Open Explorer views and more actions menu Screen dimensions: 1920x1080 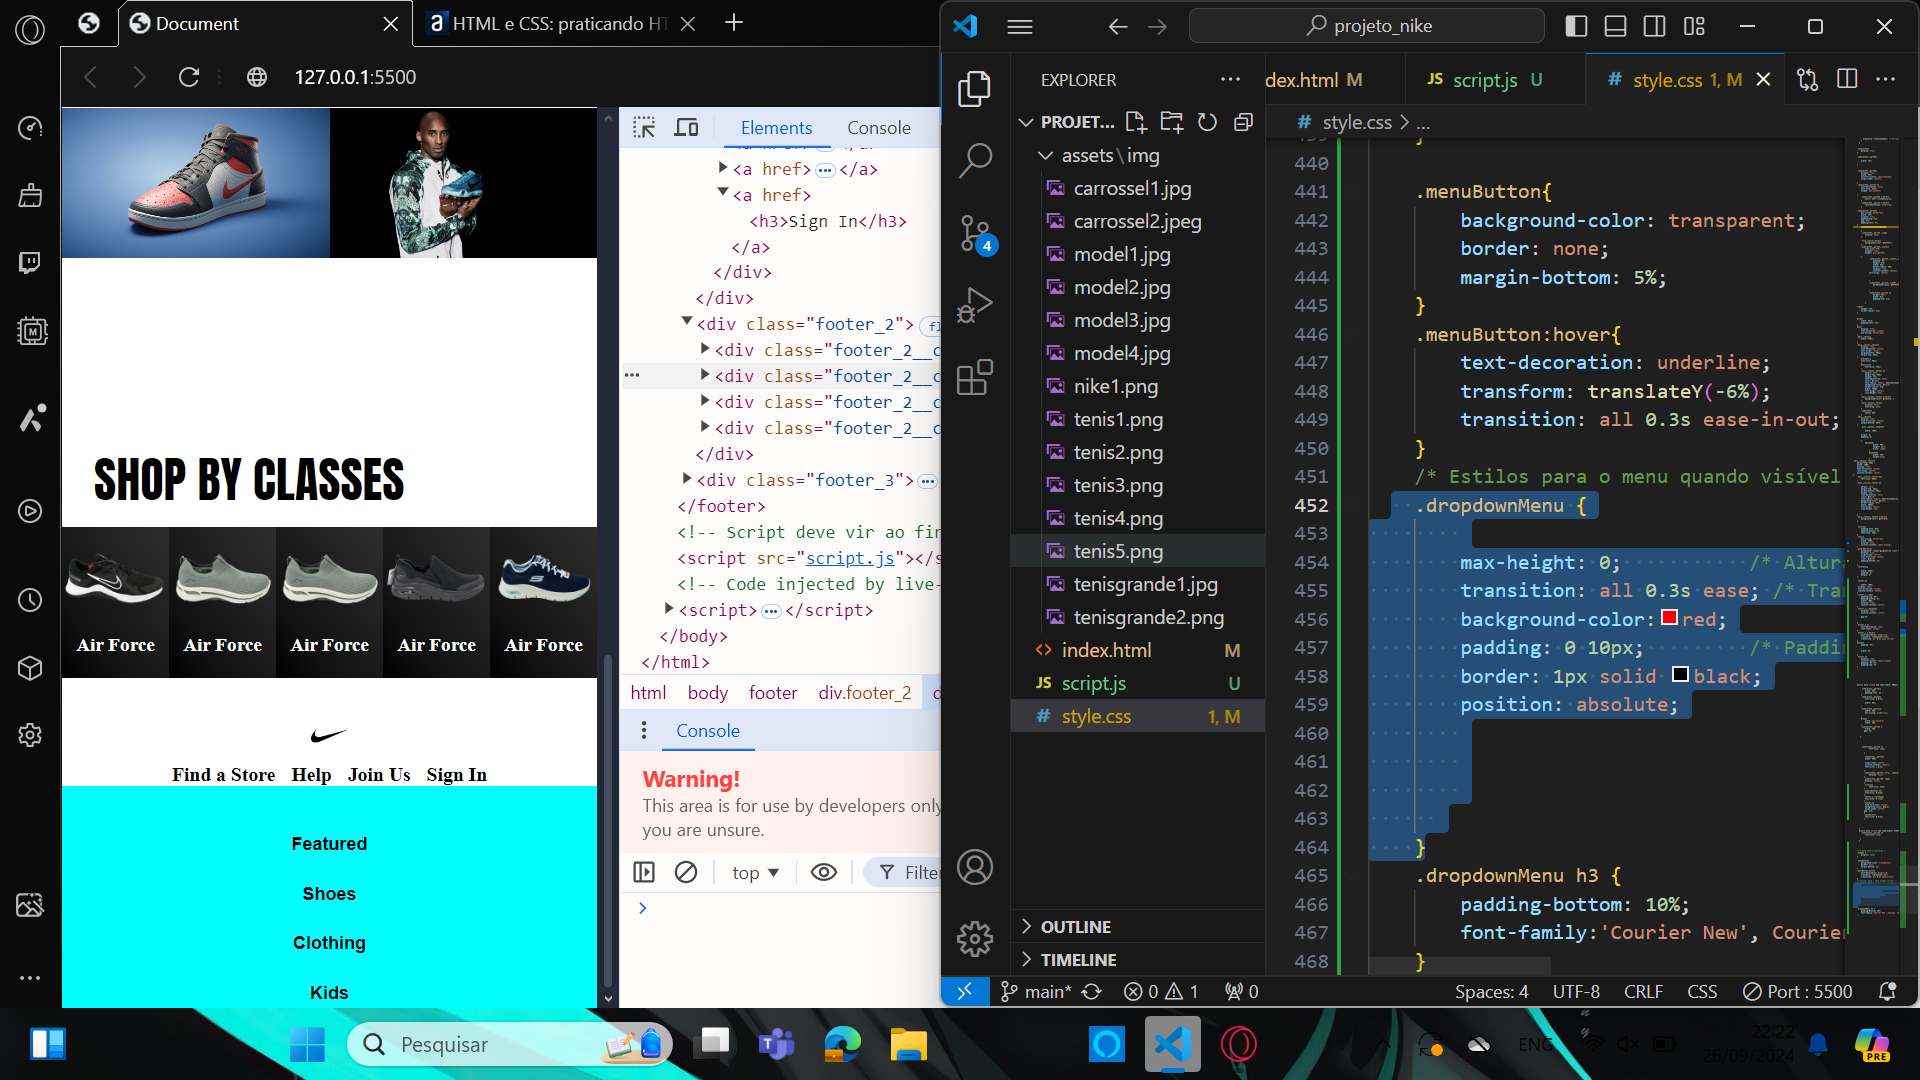[1230, 79]
